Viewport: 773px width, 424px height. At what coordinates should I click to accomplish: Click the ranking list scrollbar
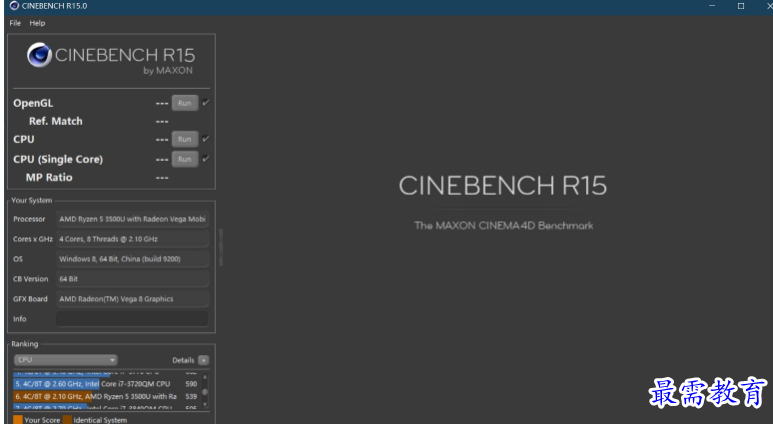coord(205,392)
